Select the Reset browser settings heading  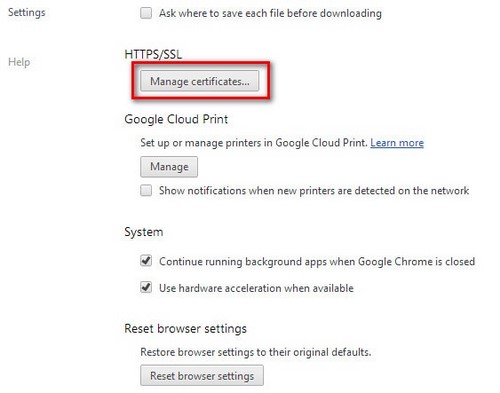point(185,329)
